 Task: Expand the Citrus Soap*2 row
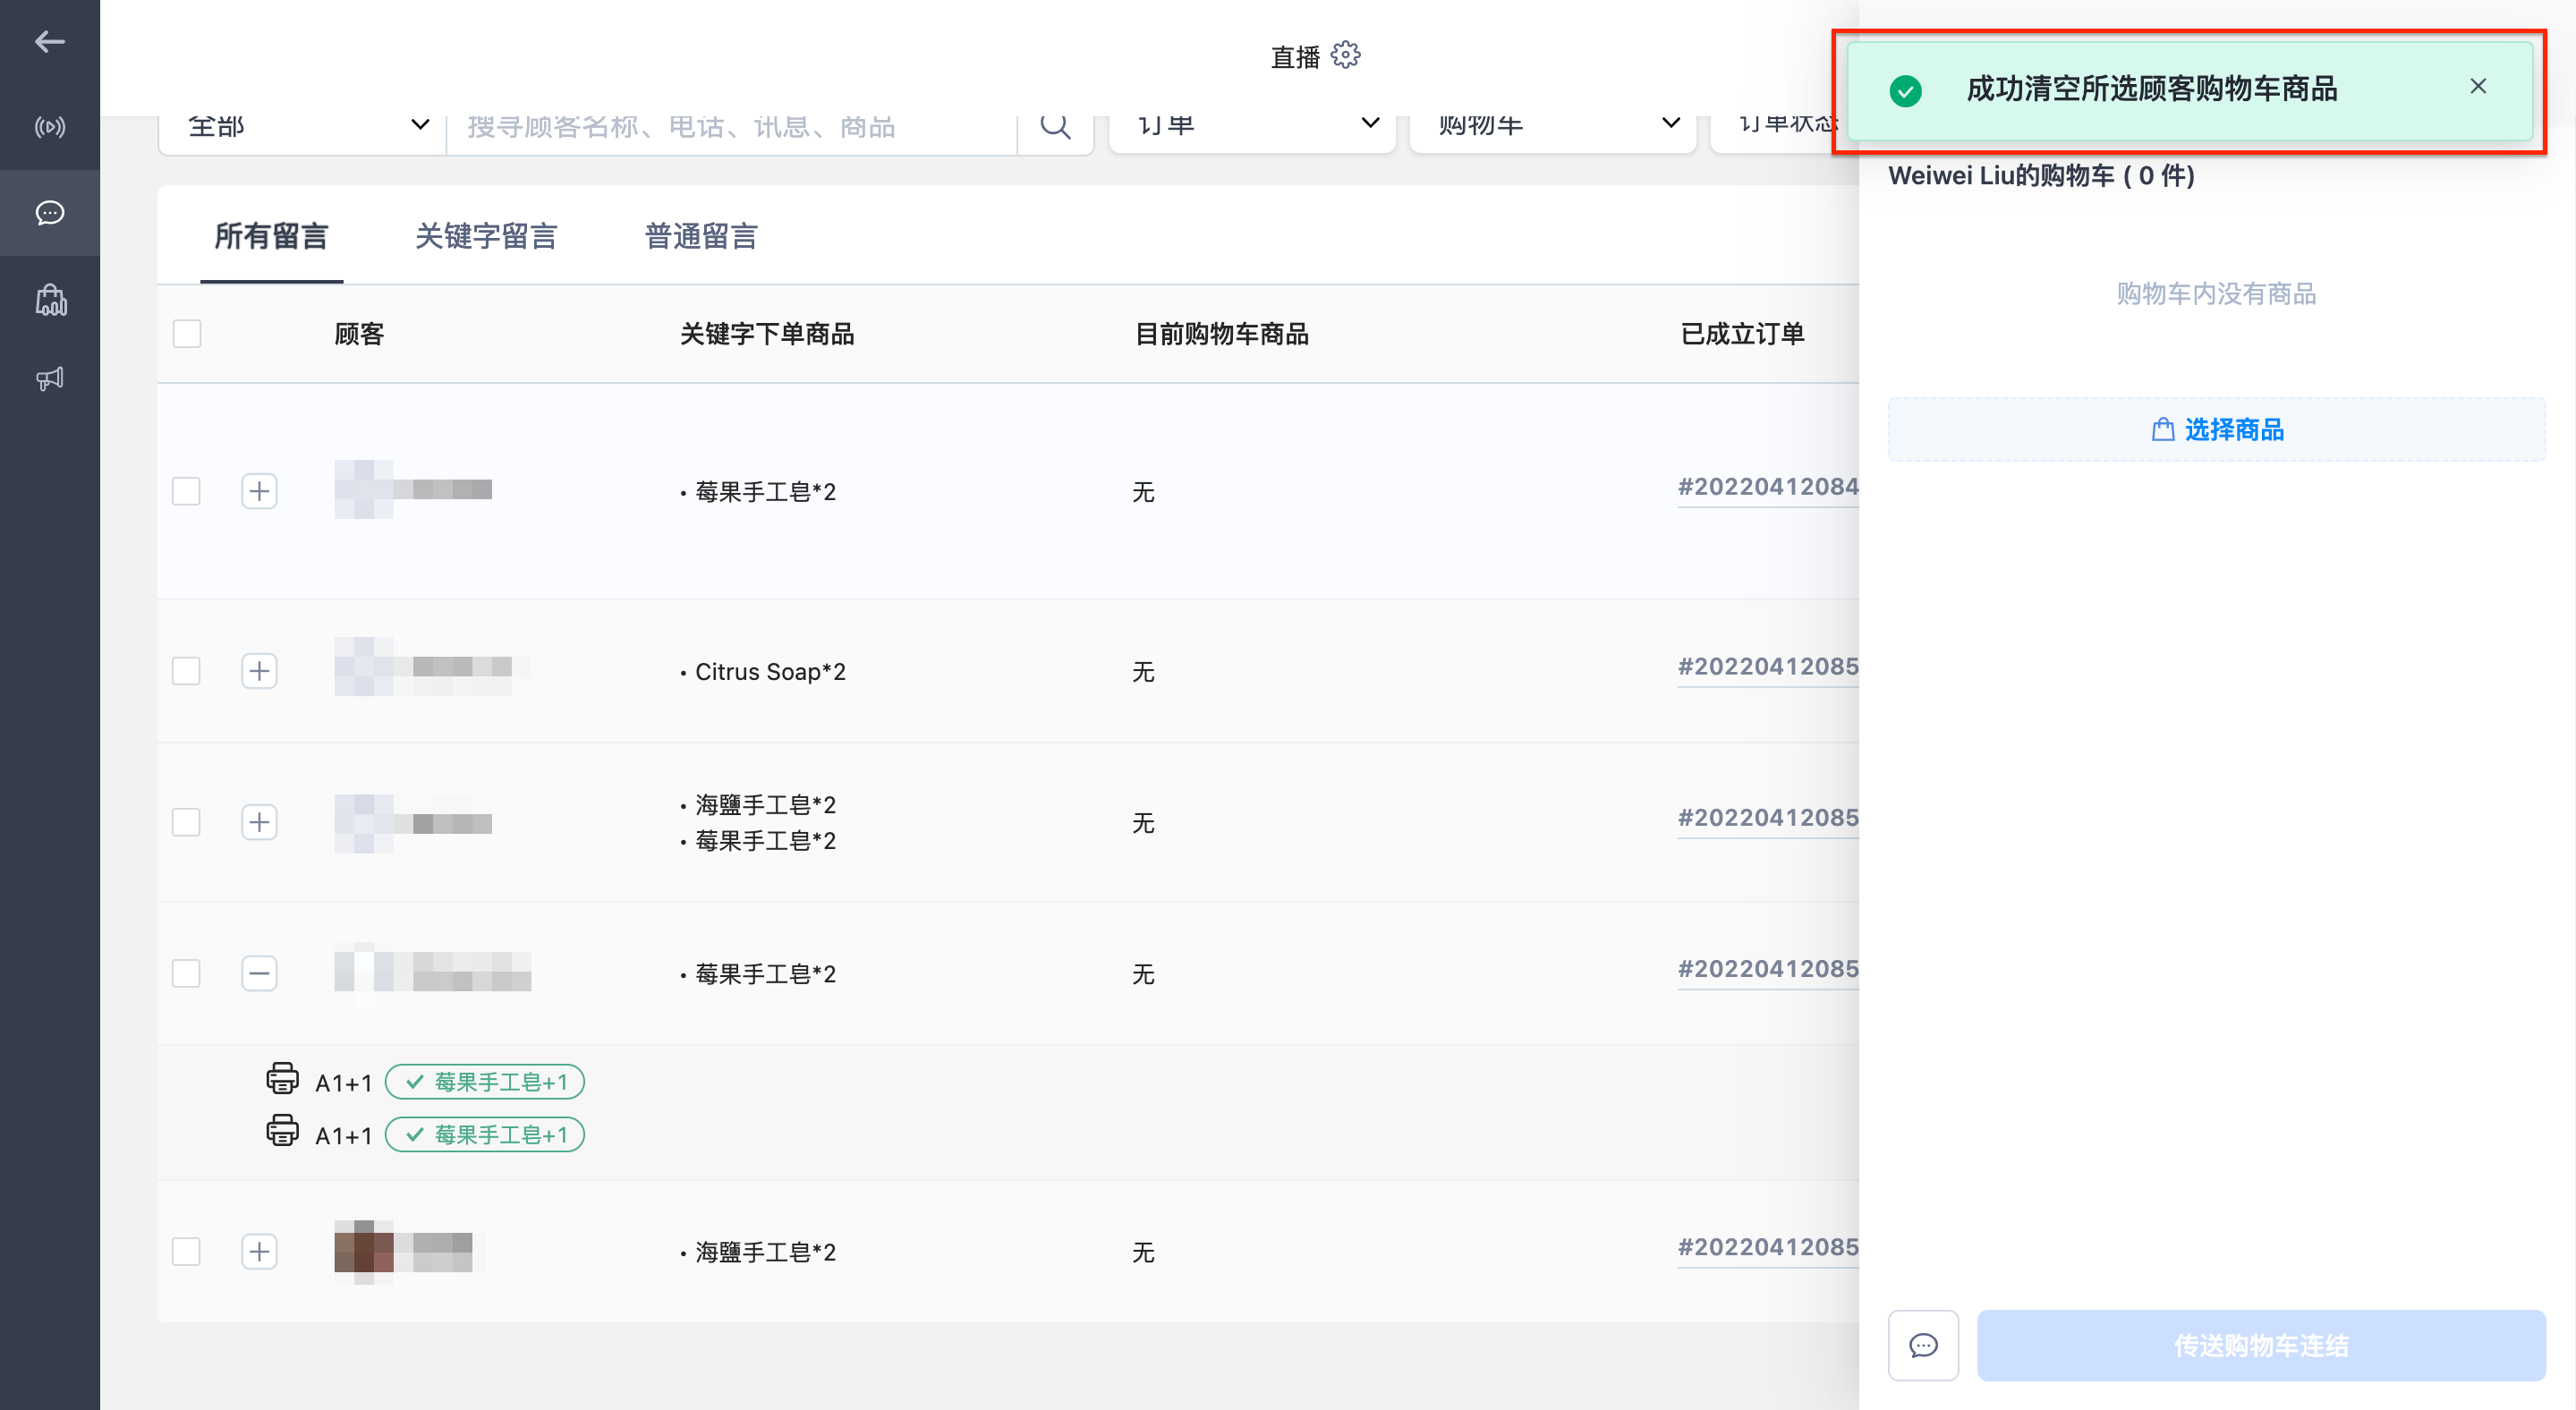[x=259, y=670]
